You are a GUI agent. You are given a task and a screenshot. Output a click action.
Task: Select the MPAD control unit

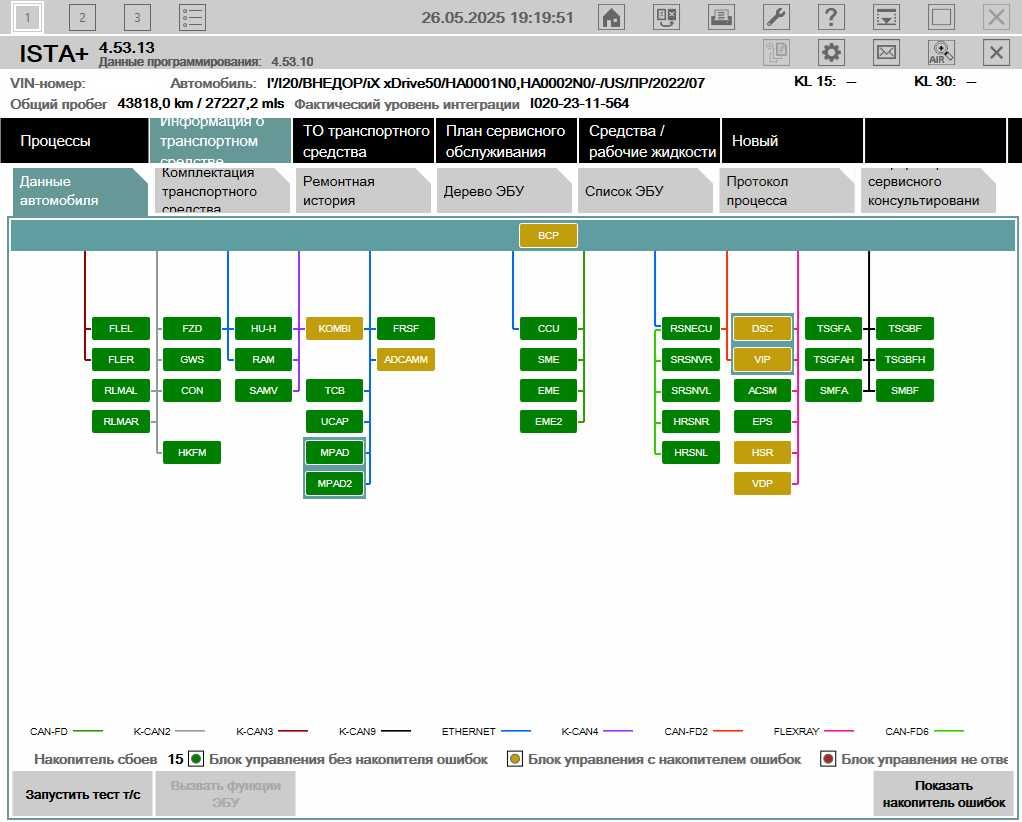coord(334,452)
